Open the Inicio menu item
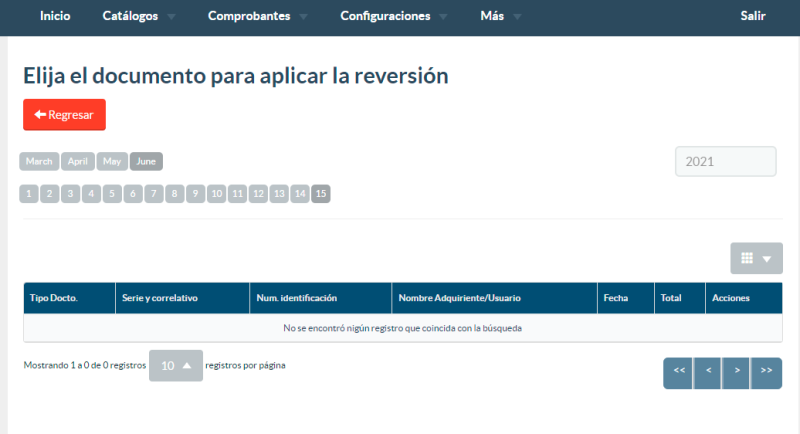Screen dimensions: 800x434 click(x=55, y=16)
